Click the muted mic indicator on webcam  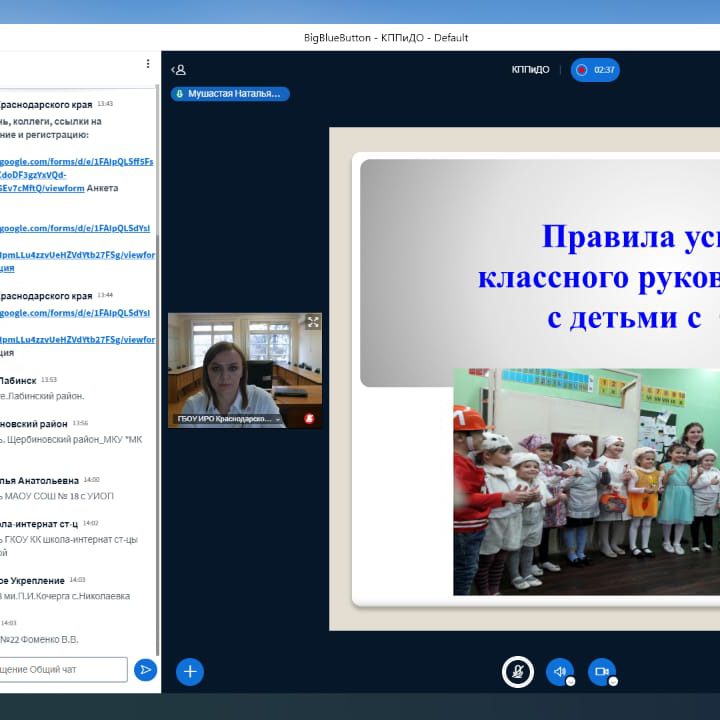(310, 419)
